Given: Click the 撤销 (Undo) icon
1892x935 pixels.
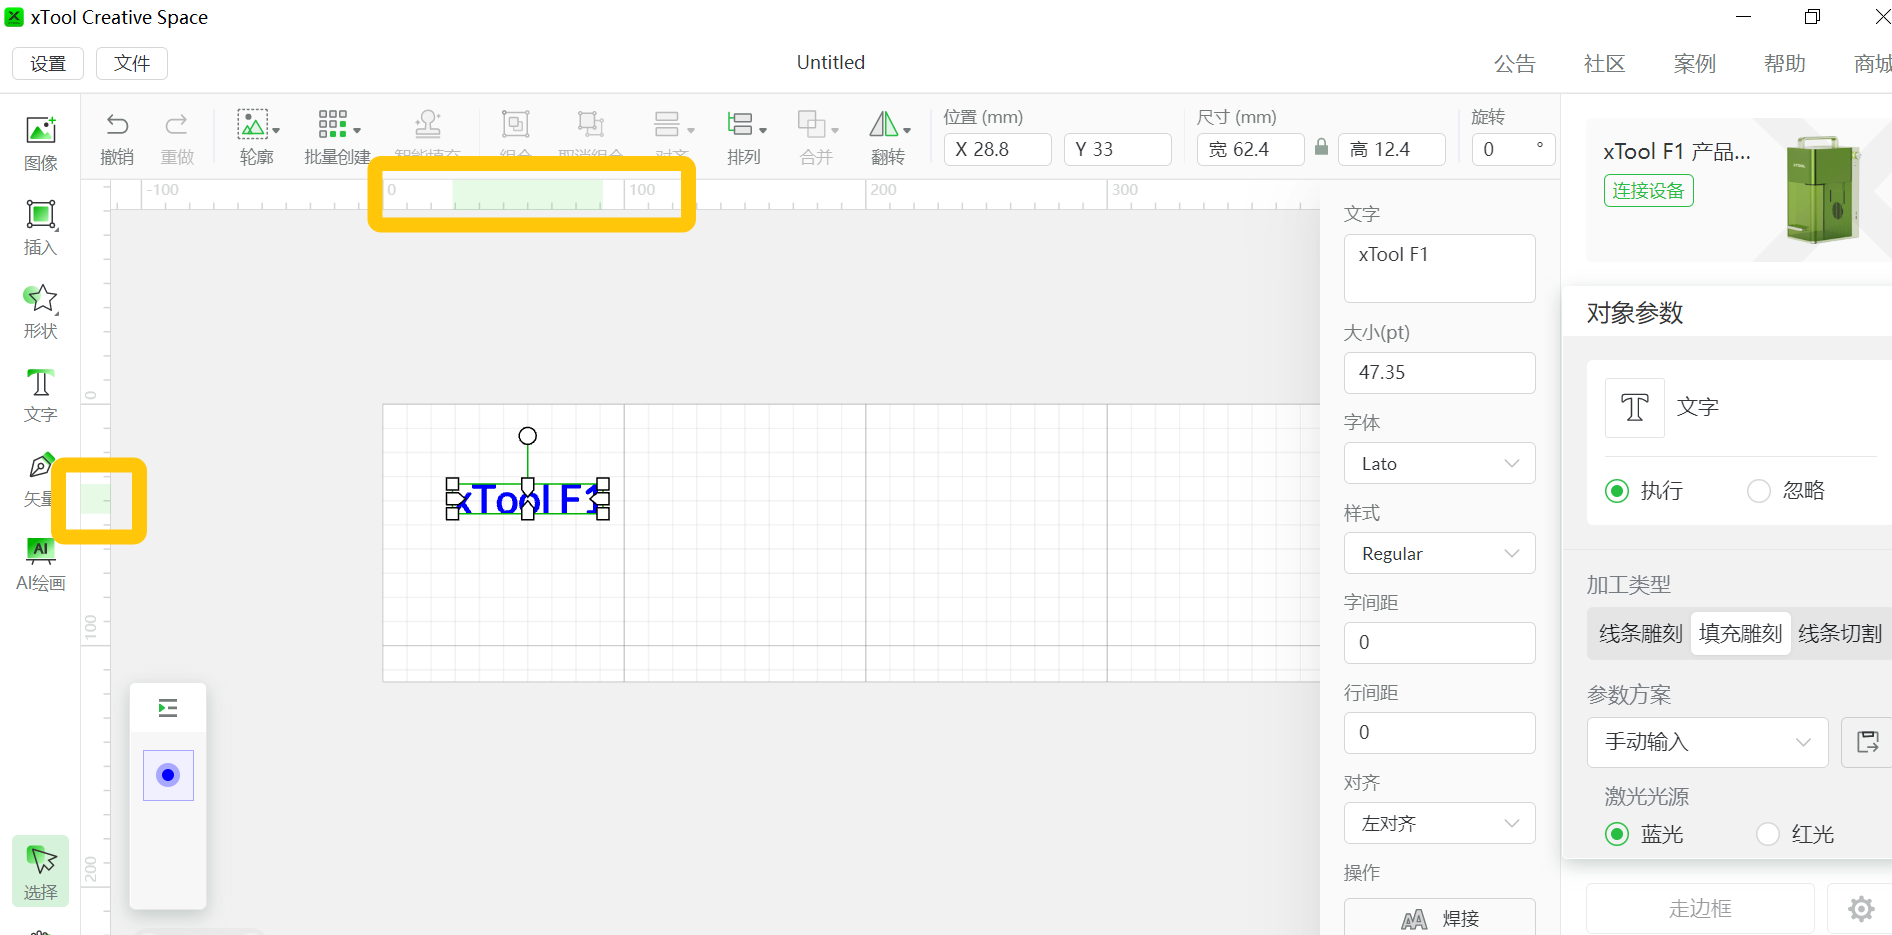Looking at the screenshot, I should (117, 138).
